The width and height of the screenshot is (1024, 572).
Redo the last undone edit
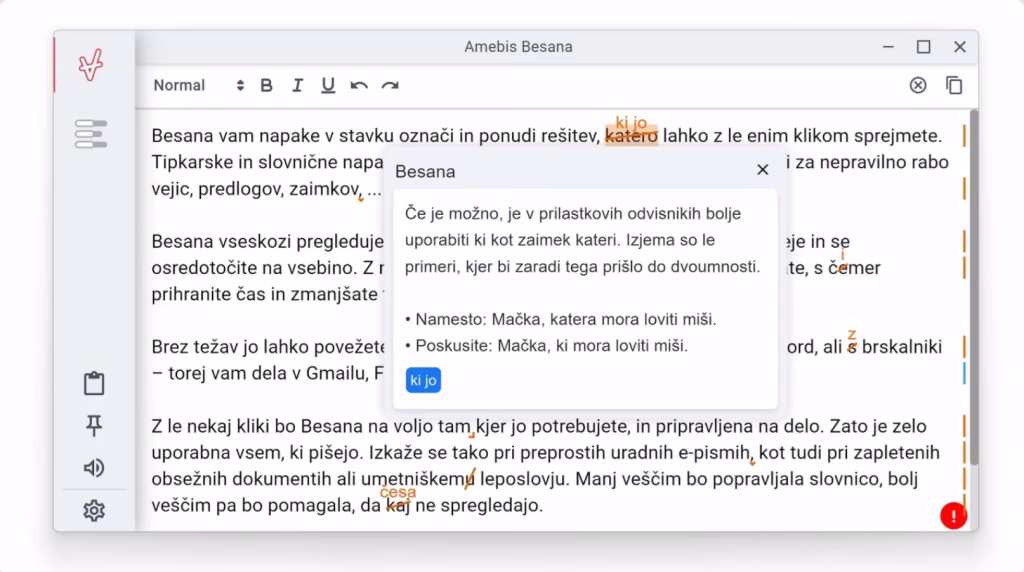(x=390, y=86)
